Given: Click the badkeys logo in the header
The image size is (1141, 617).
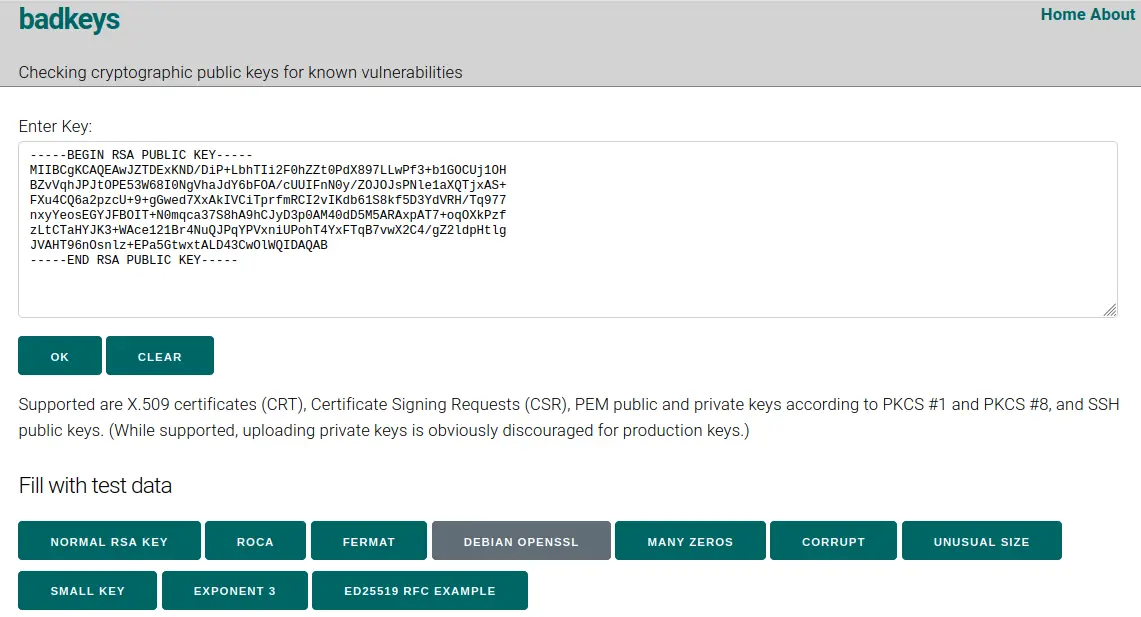Looking at the screenshot, I should (69, 20).
